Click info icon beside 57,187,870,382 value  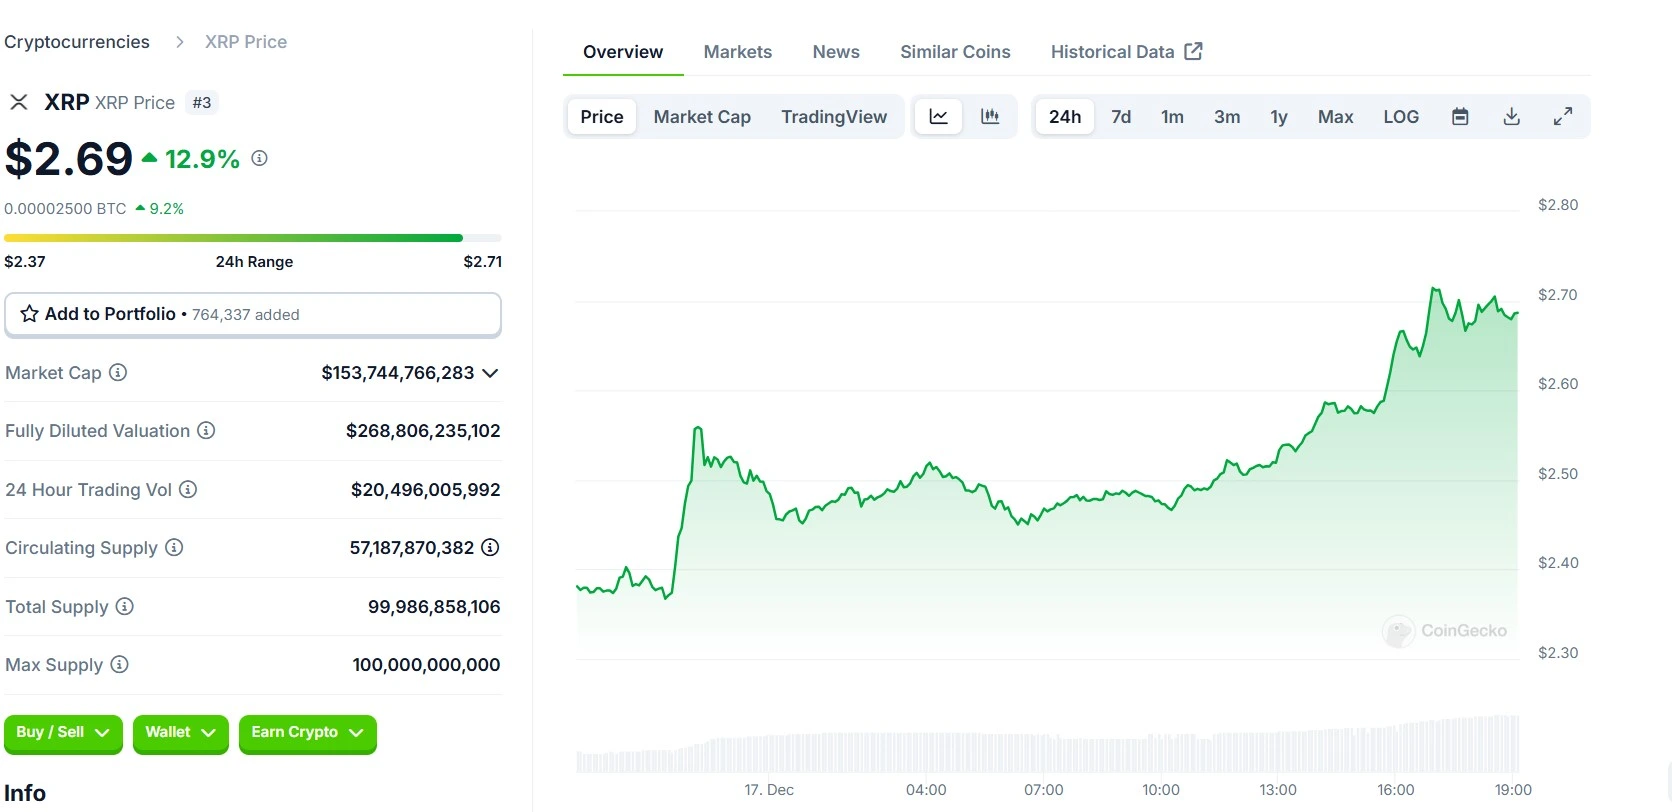pos(490,547)
